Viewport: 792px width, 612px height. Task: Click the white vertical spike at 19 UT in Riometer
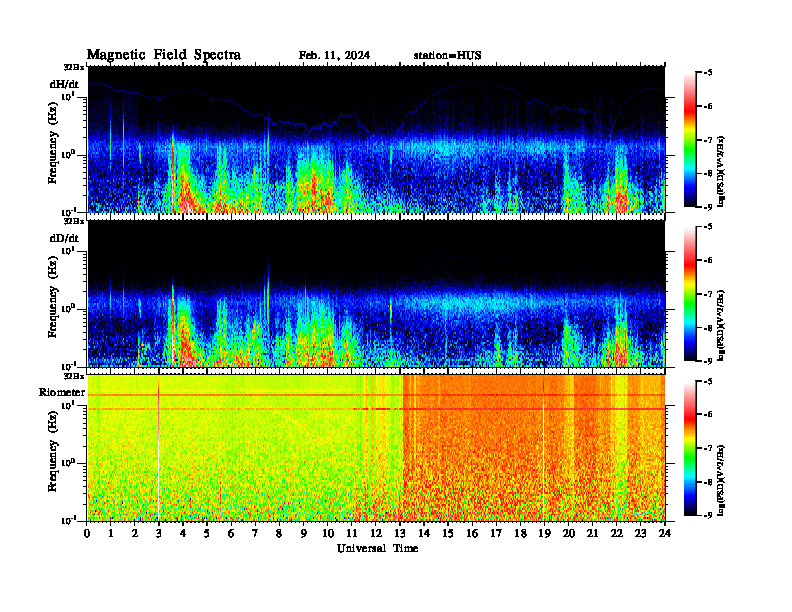pyautogui.click(x=543, y=449)
